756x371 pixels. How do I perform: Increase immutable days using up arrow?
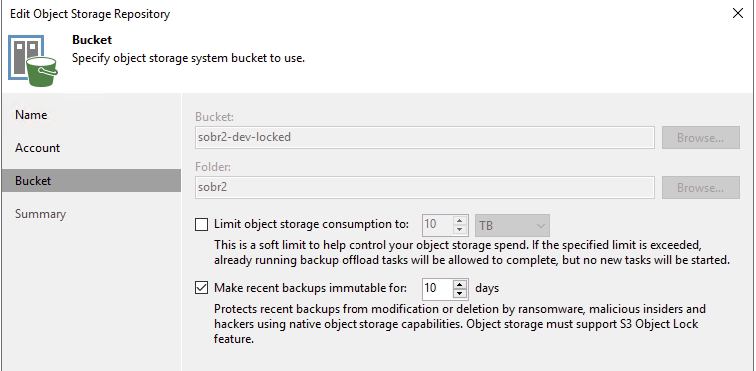(460, 284)
